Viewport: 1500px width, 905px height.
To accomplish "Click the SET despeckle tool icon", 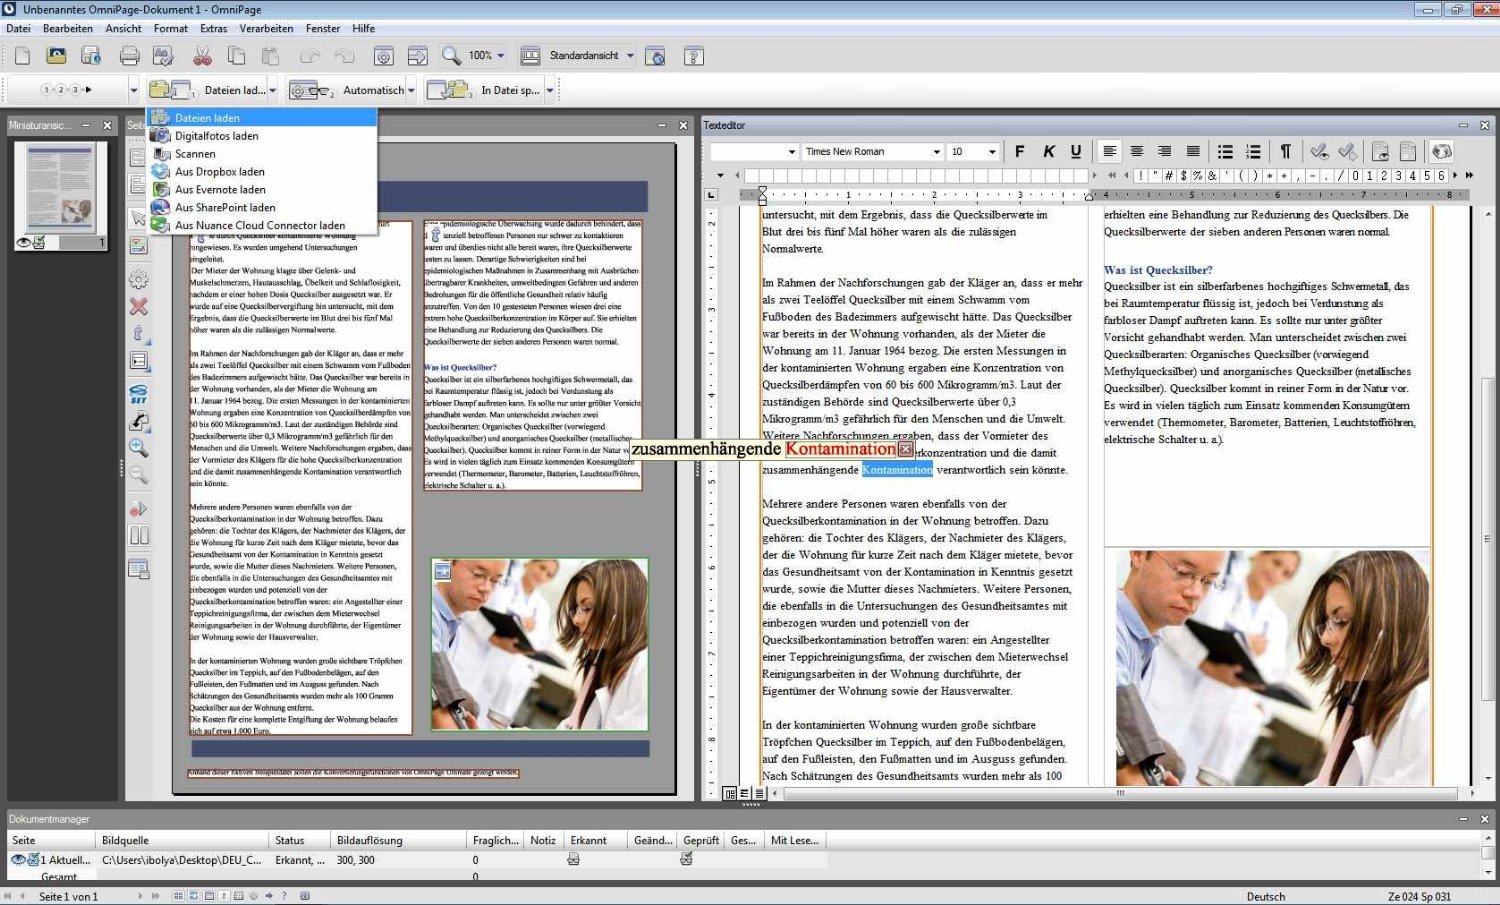I will coord(139,394).
